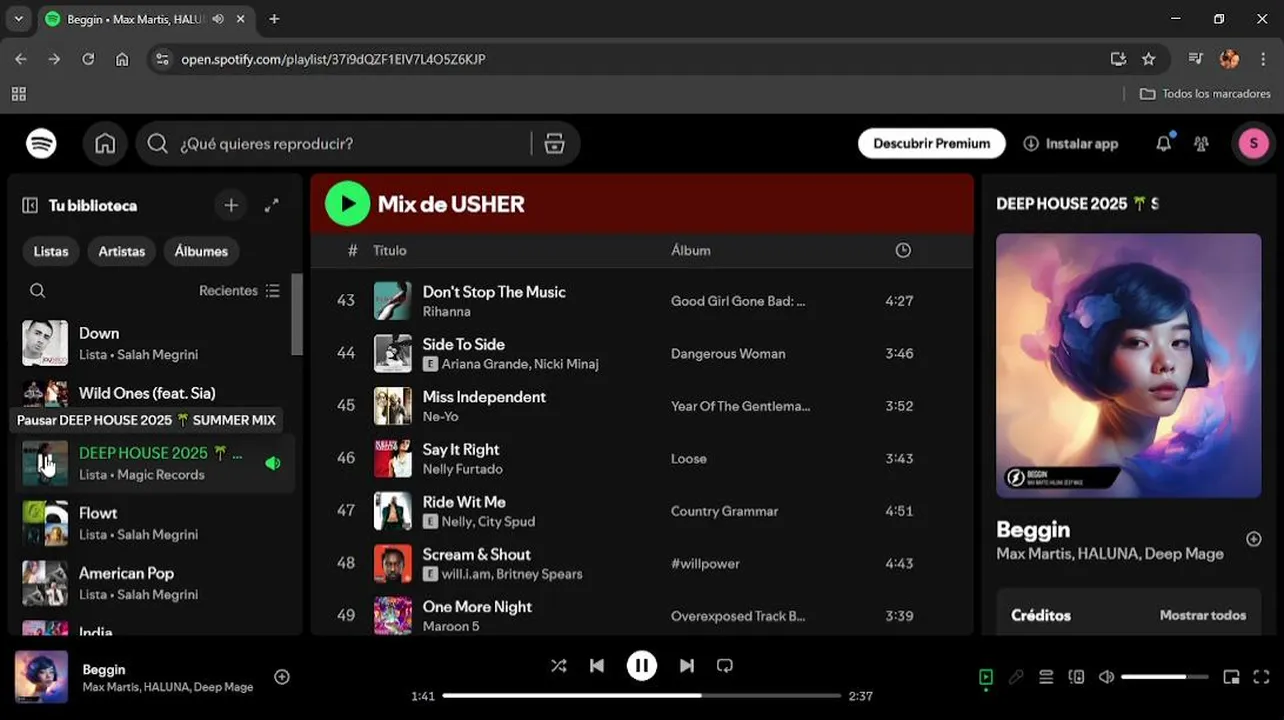Adjust the volume slider
Viewport: 1284px width, 720px height.
[1166, 677]
